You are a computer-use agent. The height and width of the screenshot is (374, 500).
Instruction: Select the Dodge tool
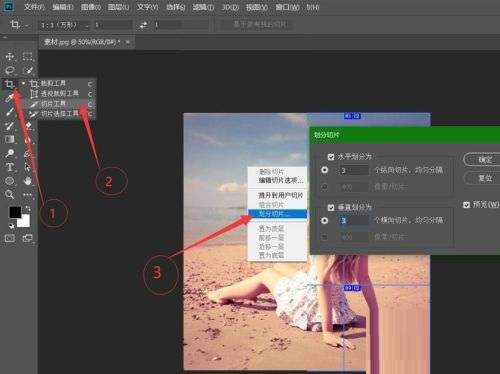[x=9, y=153]
